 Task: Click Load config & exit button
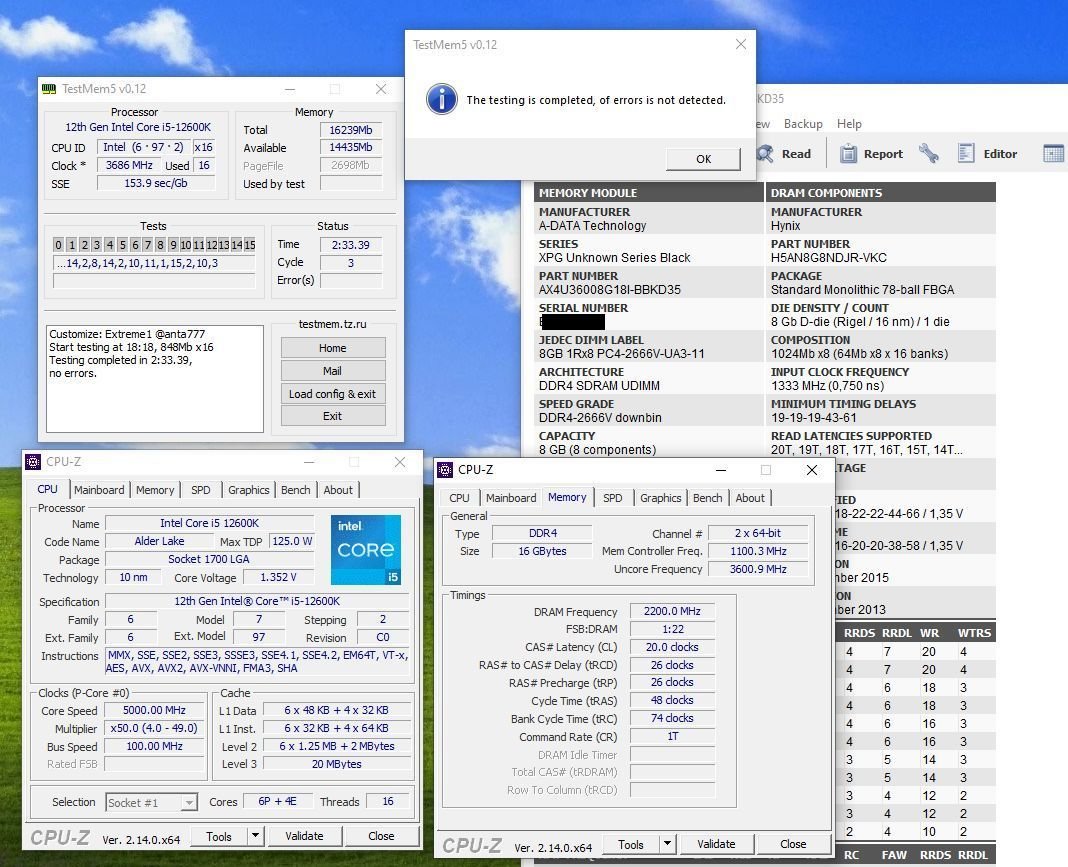coord(333,394)
